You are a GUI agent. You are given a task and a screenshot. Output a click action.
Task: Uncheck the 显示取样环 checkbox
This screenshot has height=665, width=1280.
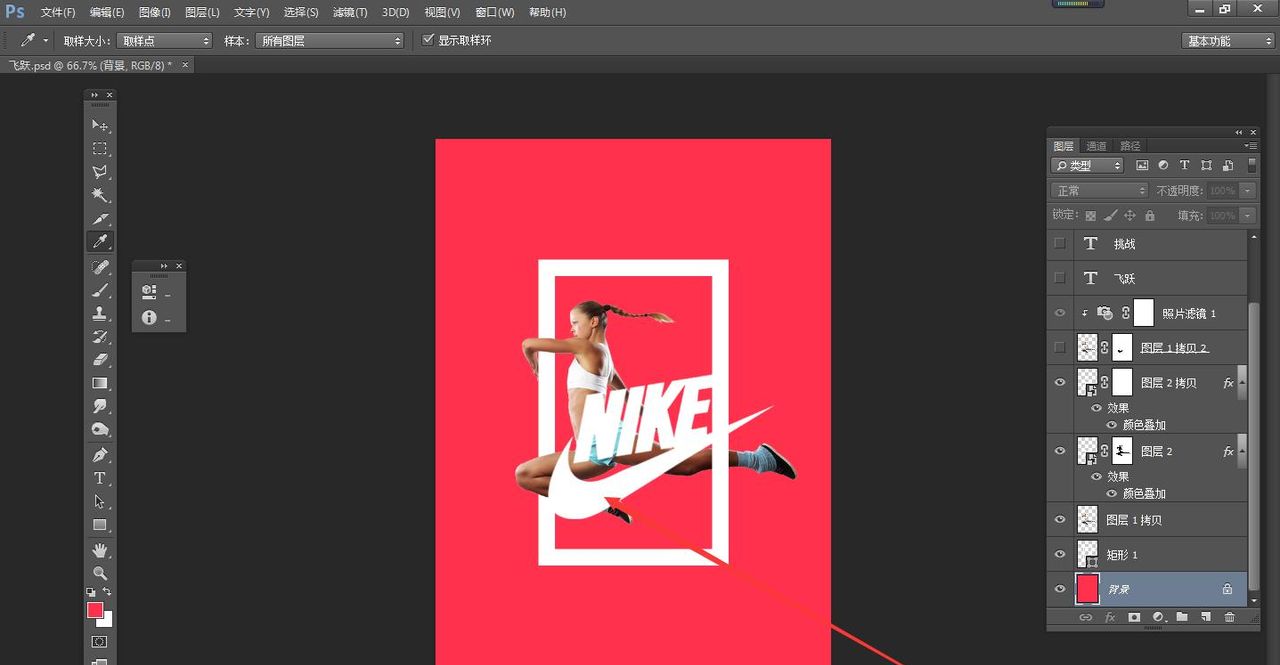(428, 40)
